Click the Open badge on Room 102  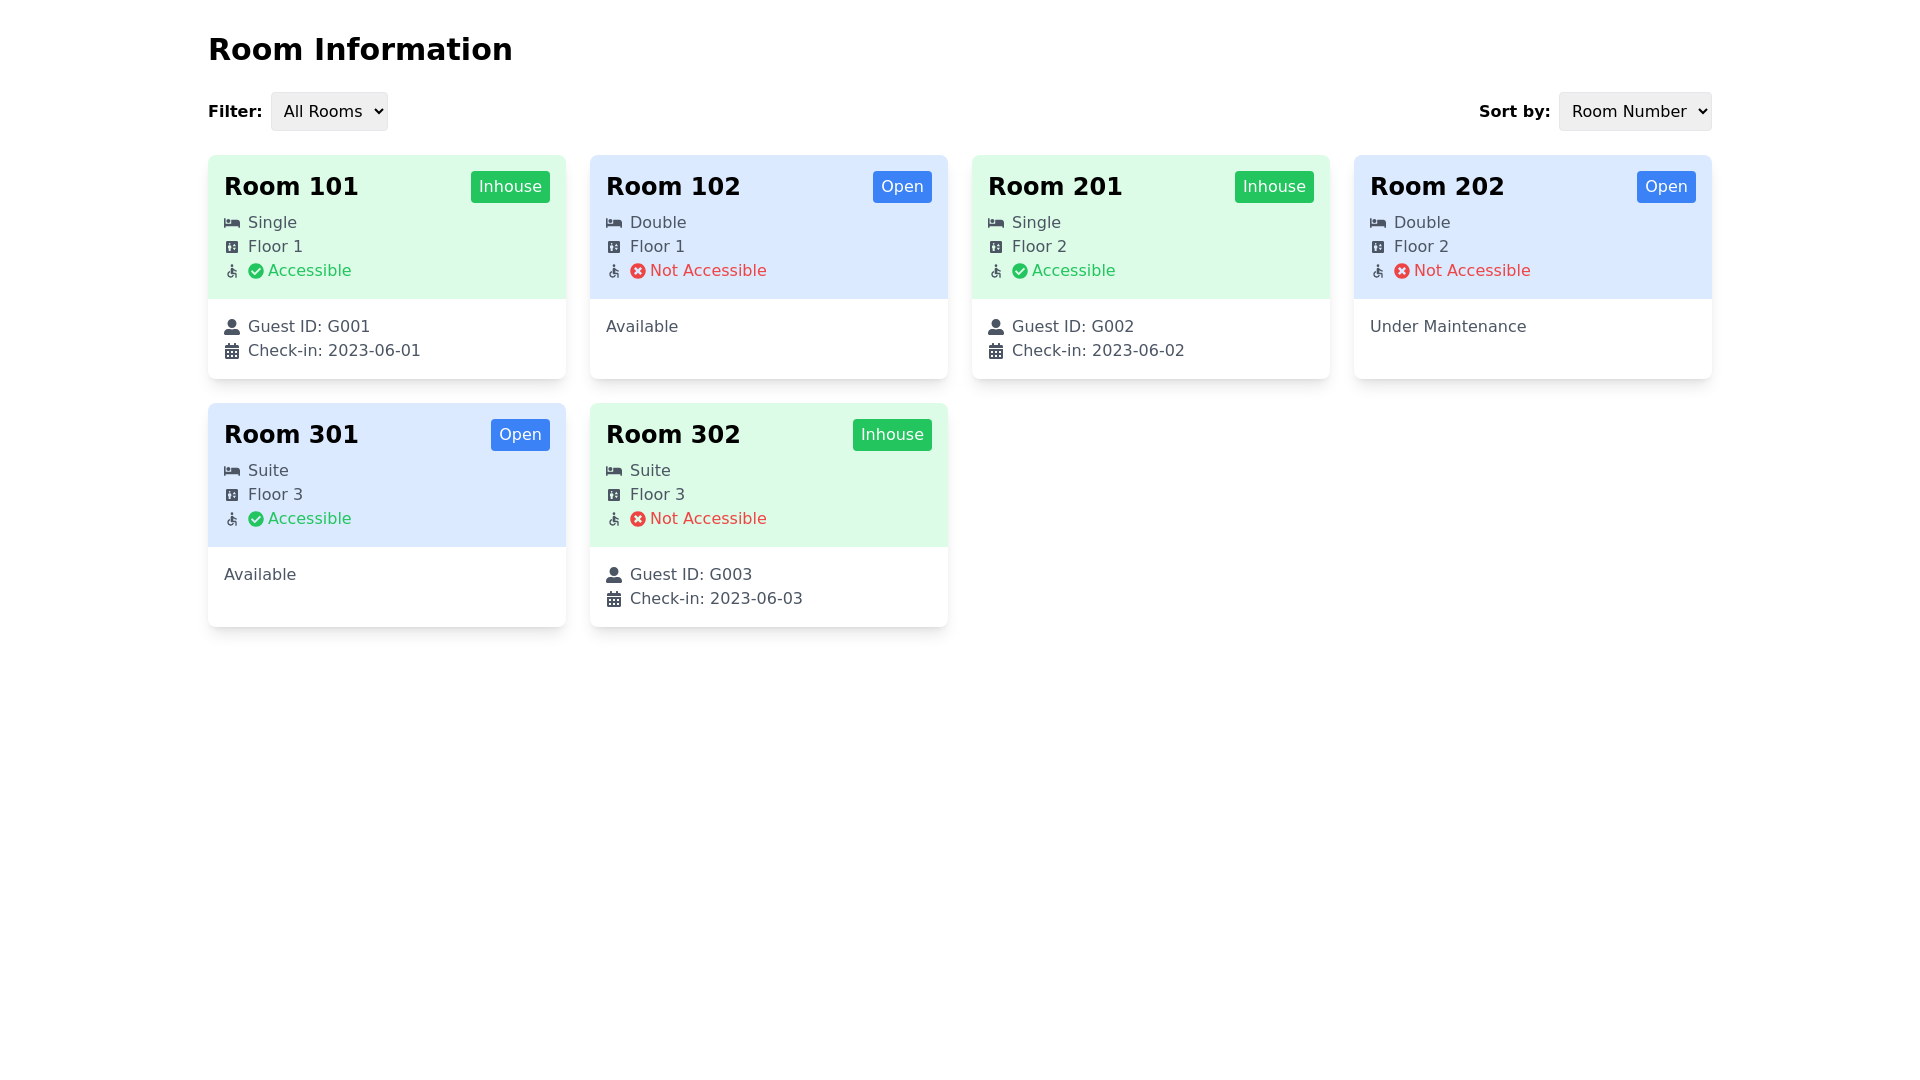click(x=902, y=186)
